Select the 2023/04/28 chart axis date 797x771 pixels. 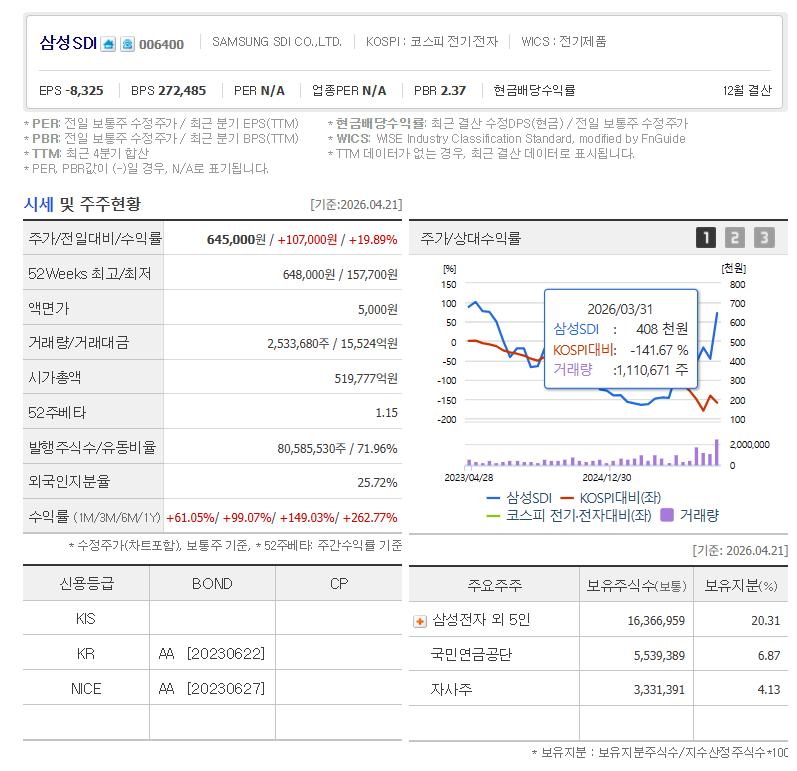point(469,478)
